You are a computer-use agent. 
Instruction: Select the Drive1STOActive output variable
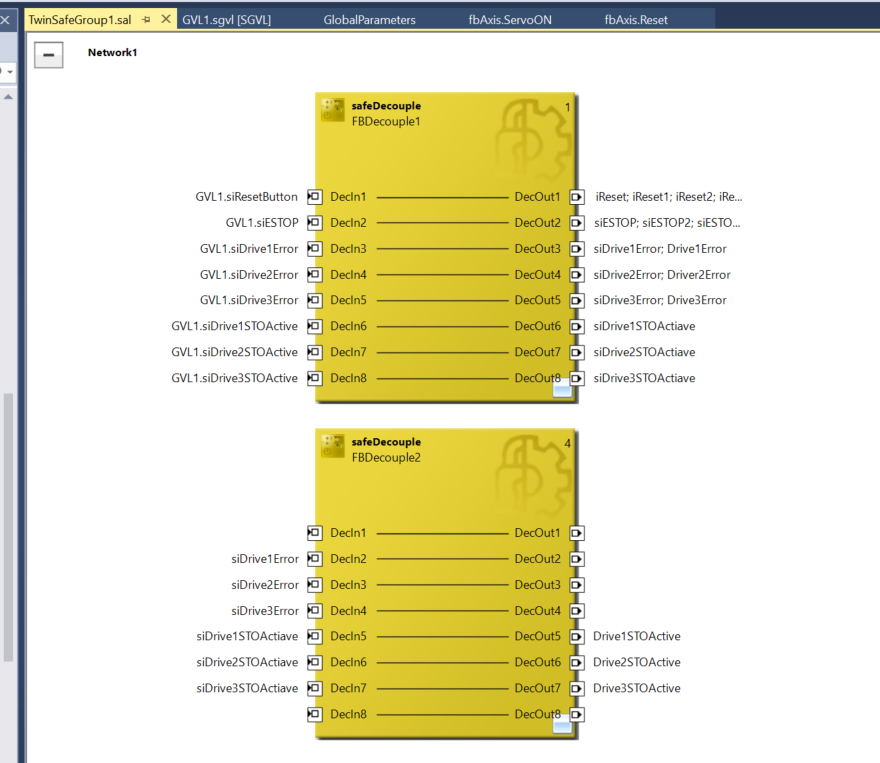click(636, 636)
